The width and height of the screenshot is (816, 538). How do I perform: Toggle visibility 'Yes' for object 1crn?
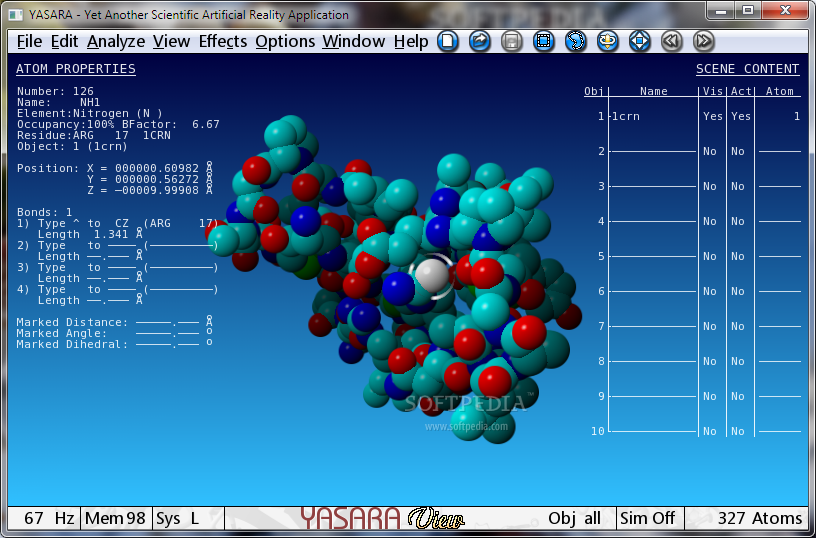click(x=712, y=117)
